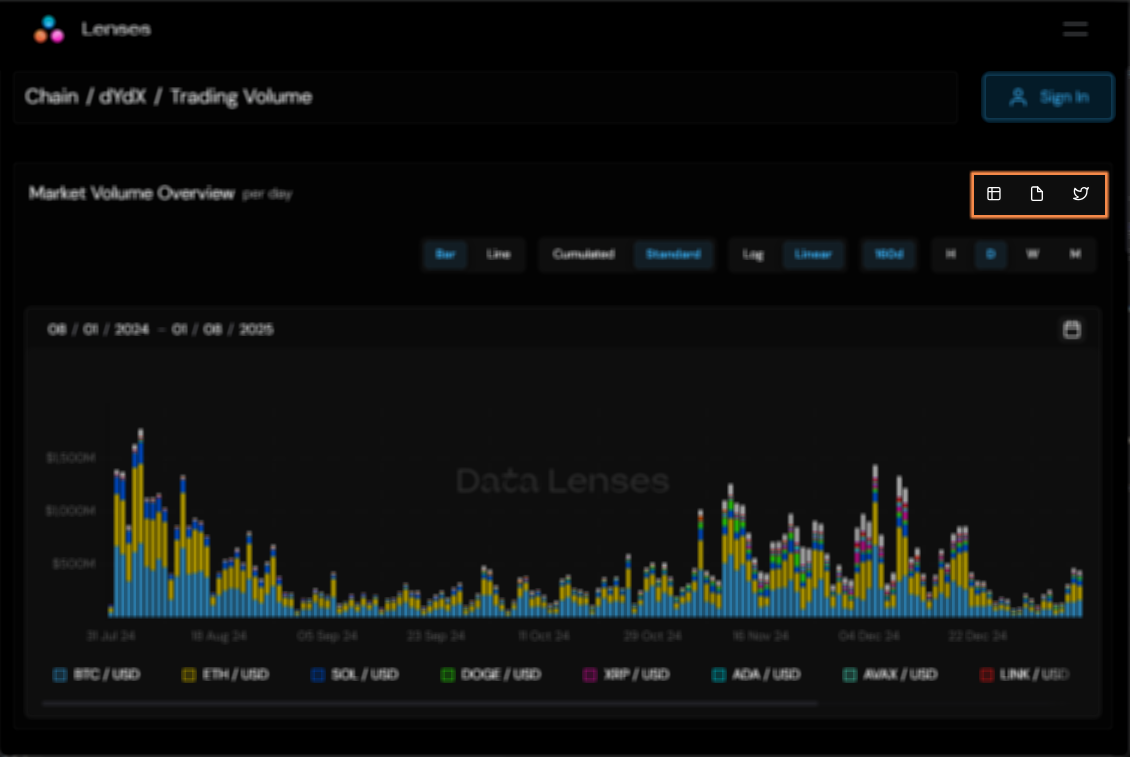Select the Bar chart mode
The height and width of the screenshot is (757, 1130).
click(x=445, y=255)
